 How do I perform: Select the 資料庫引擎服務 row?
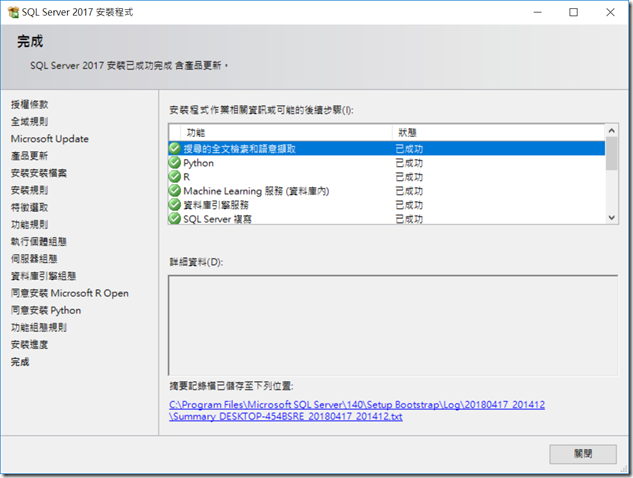point(387,205)
